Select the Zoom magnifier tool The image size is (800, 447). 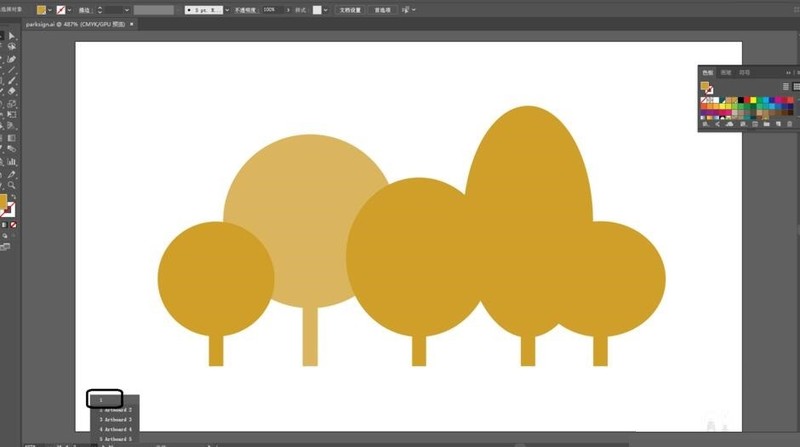click(12, 185)
